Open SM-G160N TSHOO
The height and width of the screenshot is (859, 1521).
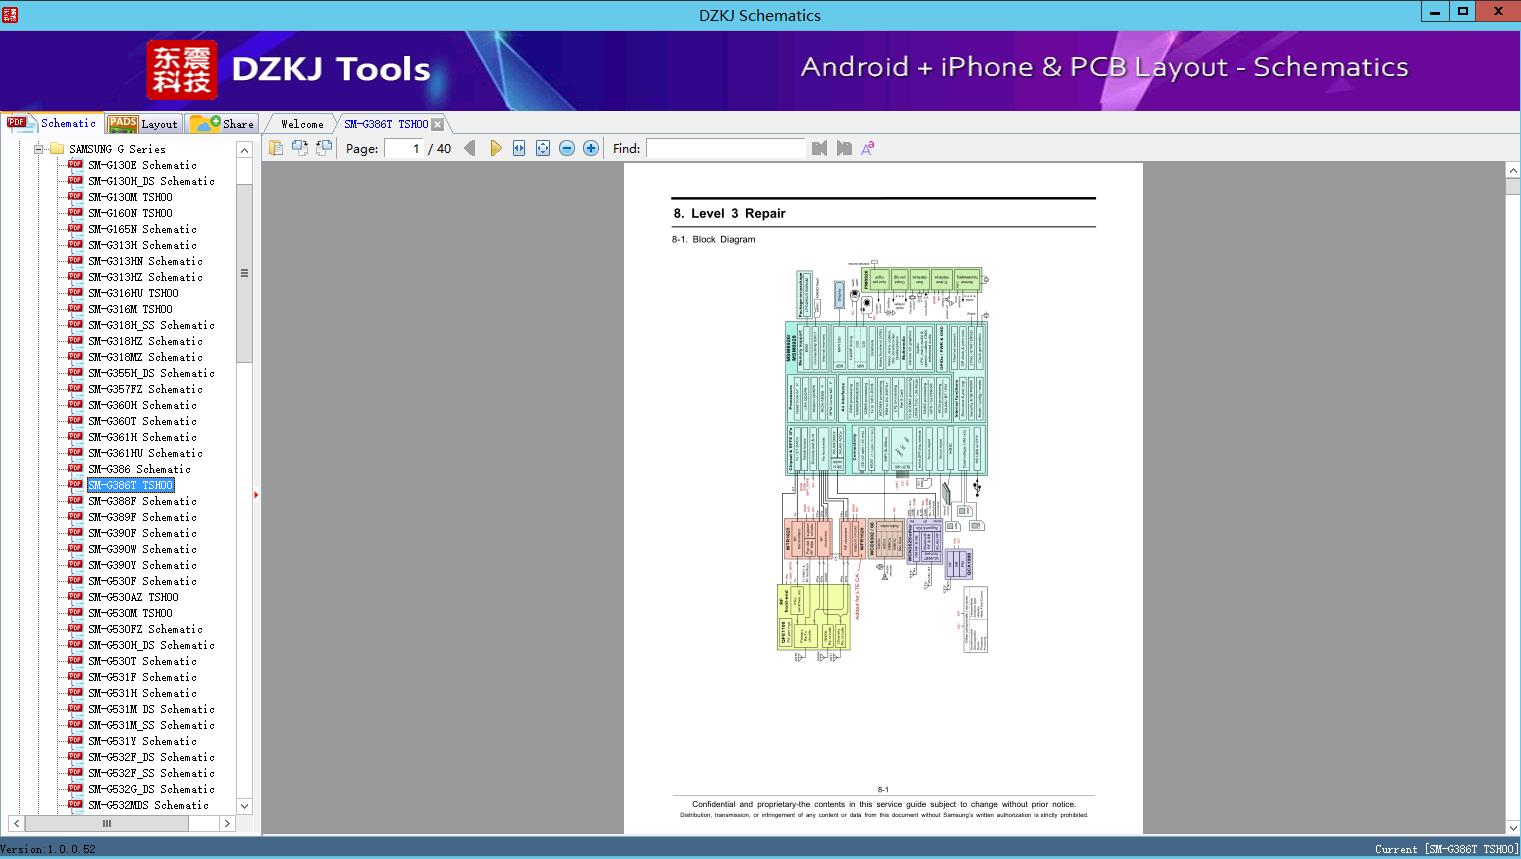(x=130, y=213)
